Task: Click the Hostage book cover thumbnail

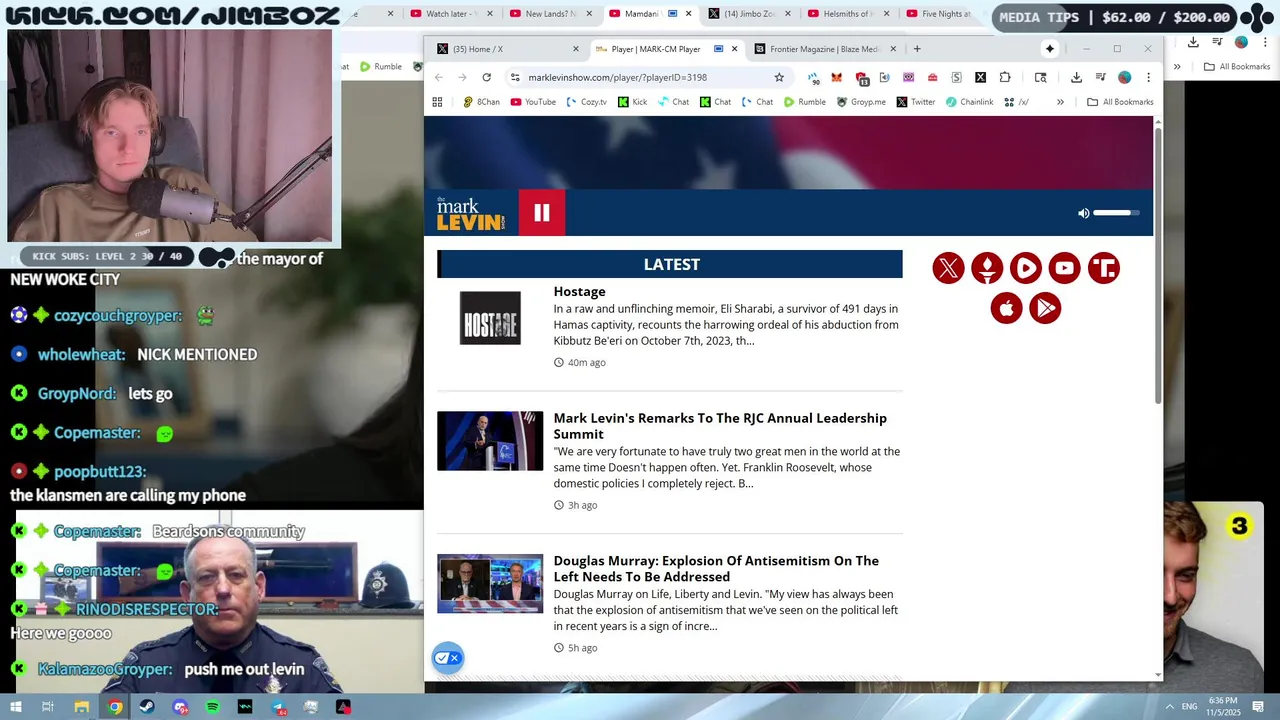Action: (490, 318)
